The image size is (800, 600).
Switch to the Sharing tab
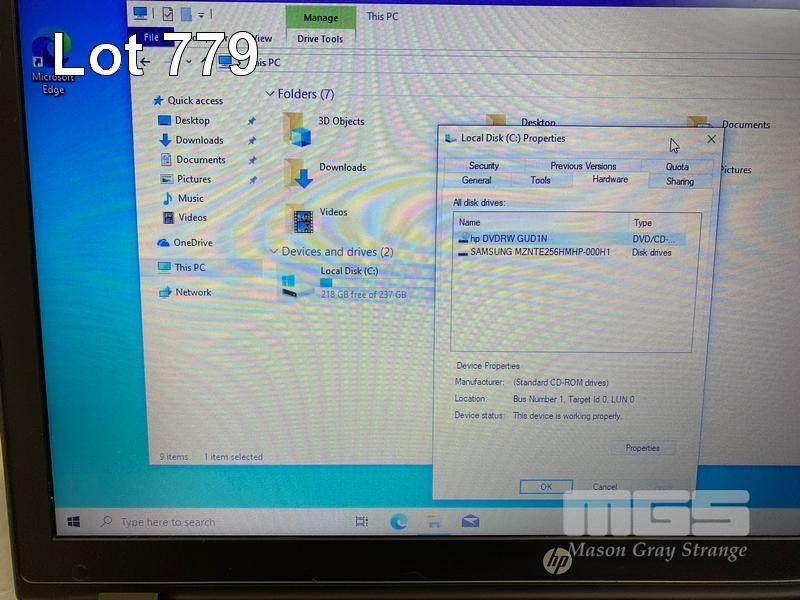[x=680, y=181]
